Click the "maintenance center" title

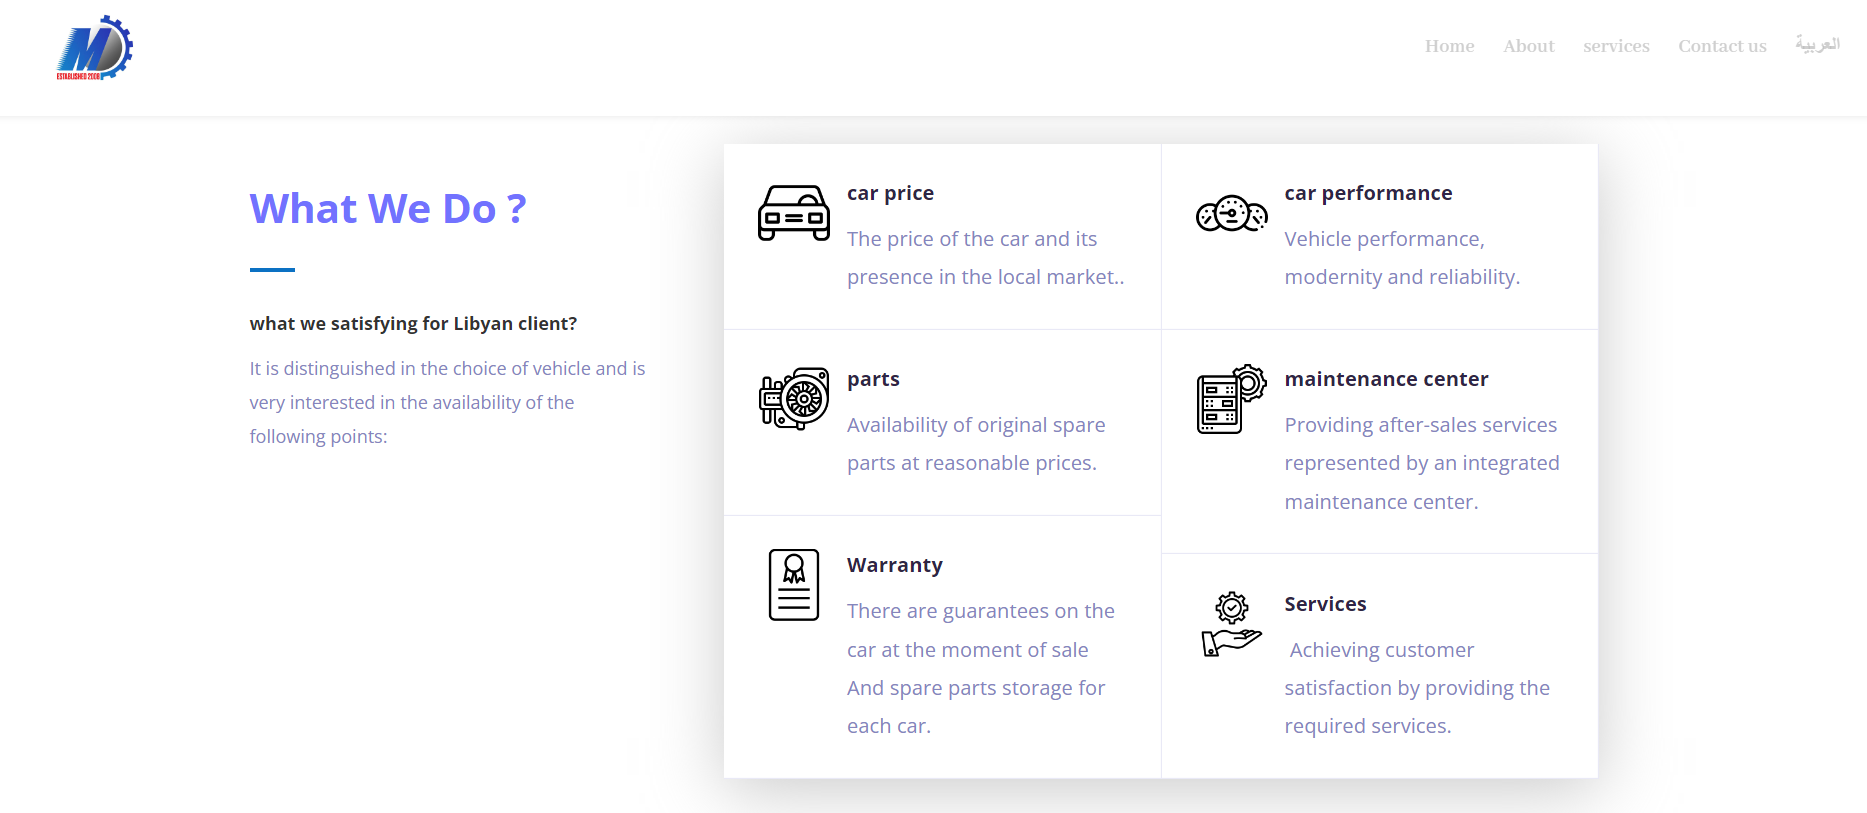tap(1386, 379)
